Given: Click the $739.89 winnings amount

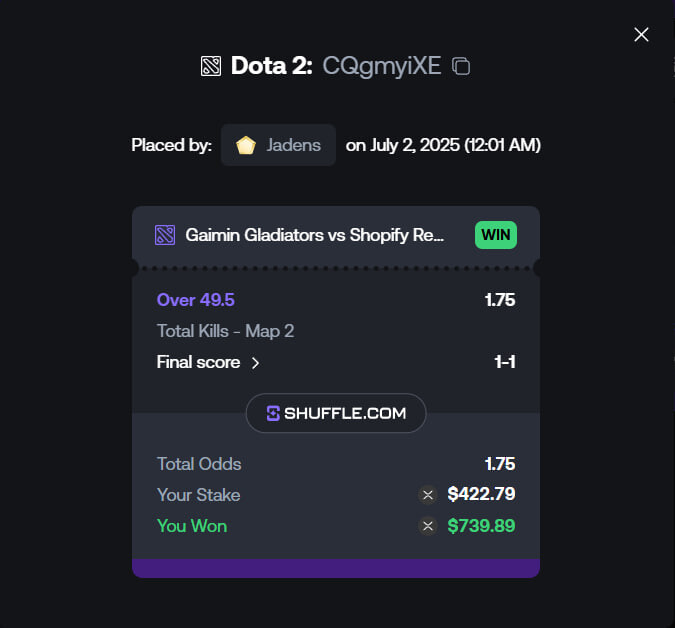Looking at the screenshot, I should (x=481, y=526).
